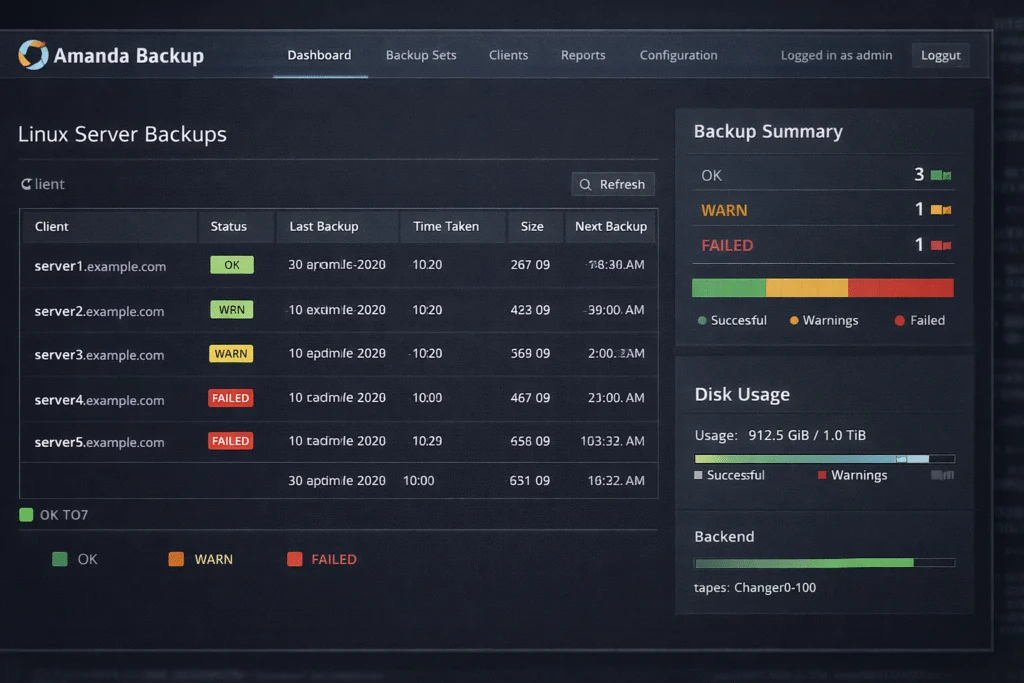Click the Backend tapes capacity bar

[x=824, y=563]
